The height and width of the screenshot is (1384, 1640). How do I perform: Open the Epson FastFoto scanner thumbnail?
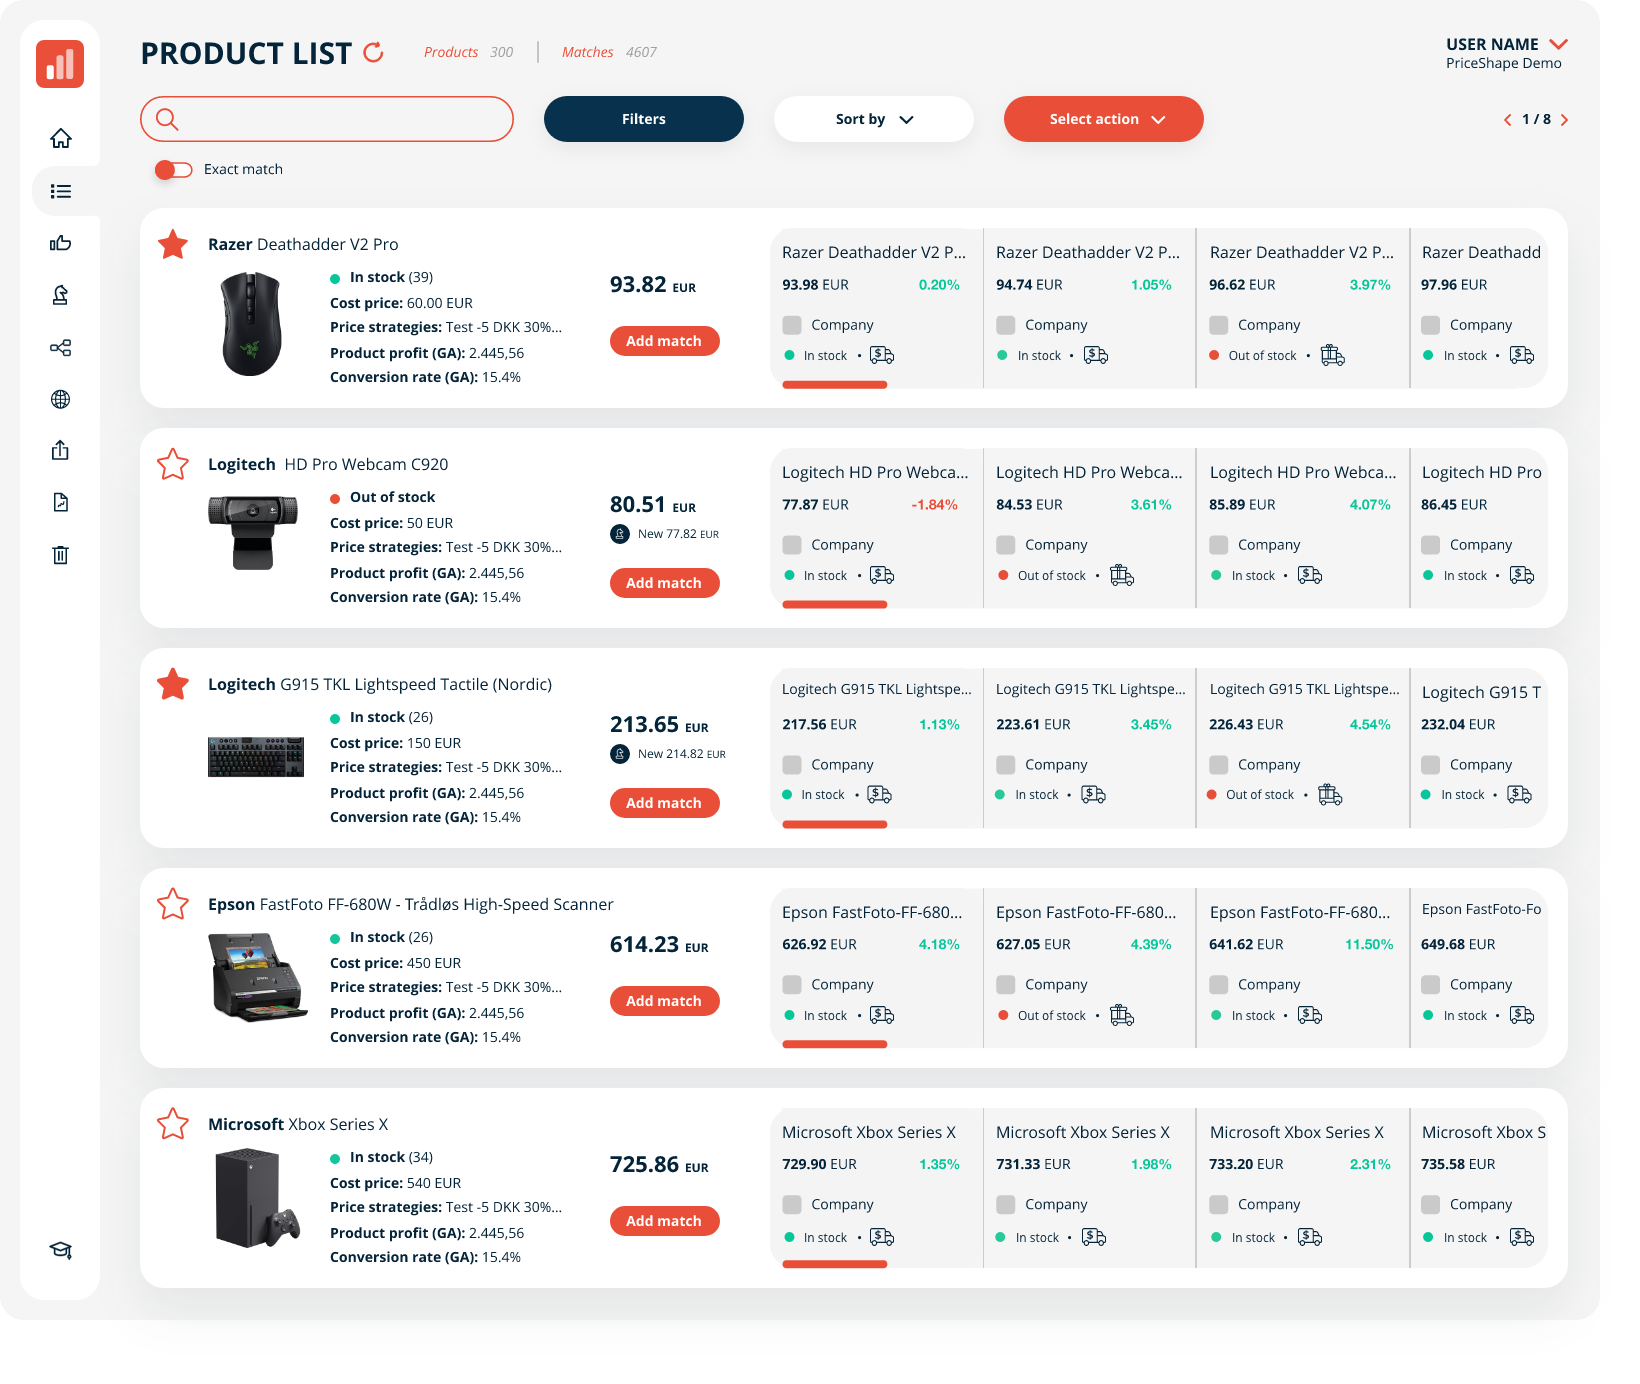[x=259, y=977]
